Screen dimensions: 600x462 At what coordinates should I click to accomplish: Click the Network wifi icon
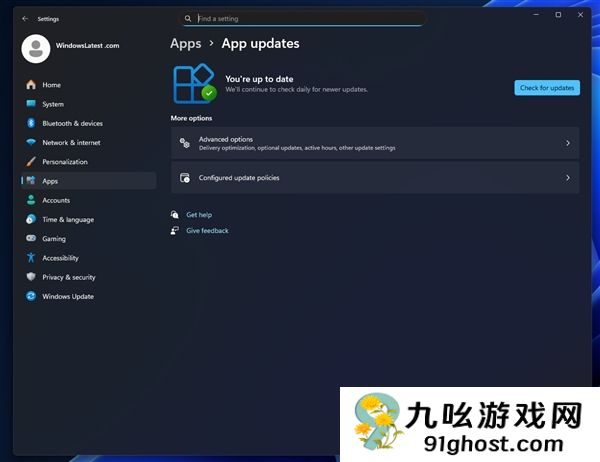[31, 142]
